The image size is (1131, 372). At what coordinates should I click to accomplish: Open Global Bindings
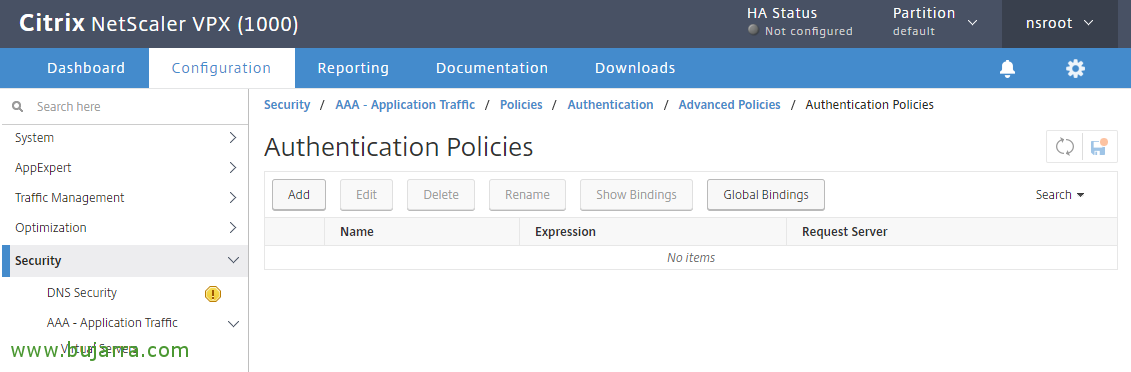point(765,195)
